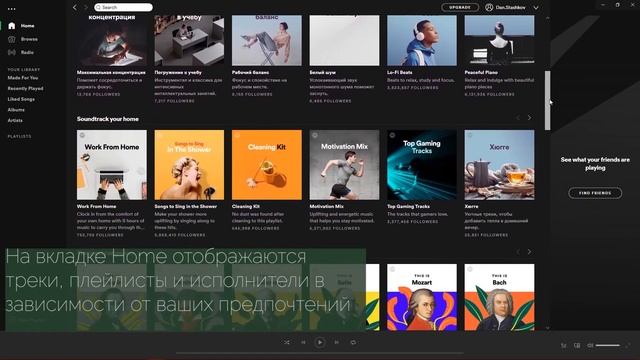Open the Top Gaming Tracks cover
Viewport: 640px width, 360px height.
click(422, 165)
